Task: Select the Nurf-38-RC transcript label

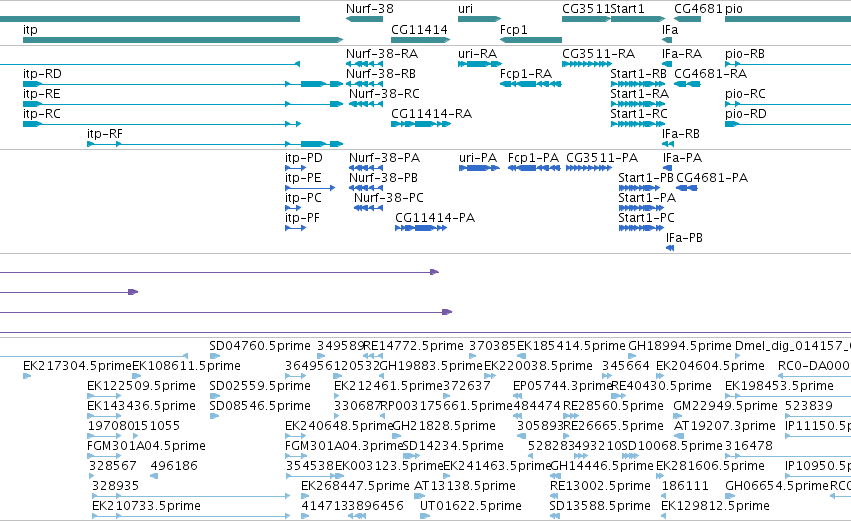Action: point(384,94)
